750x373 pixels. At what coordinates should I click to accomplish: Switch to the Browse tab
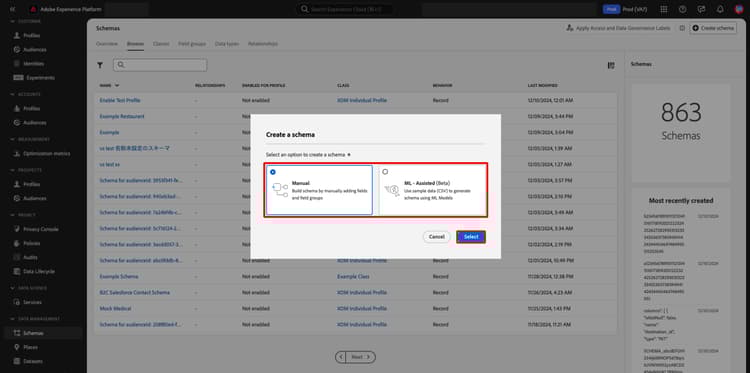pos(135,44)
